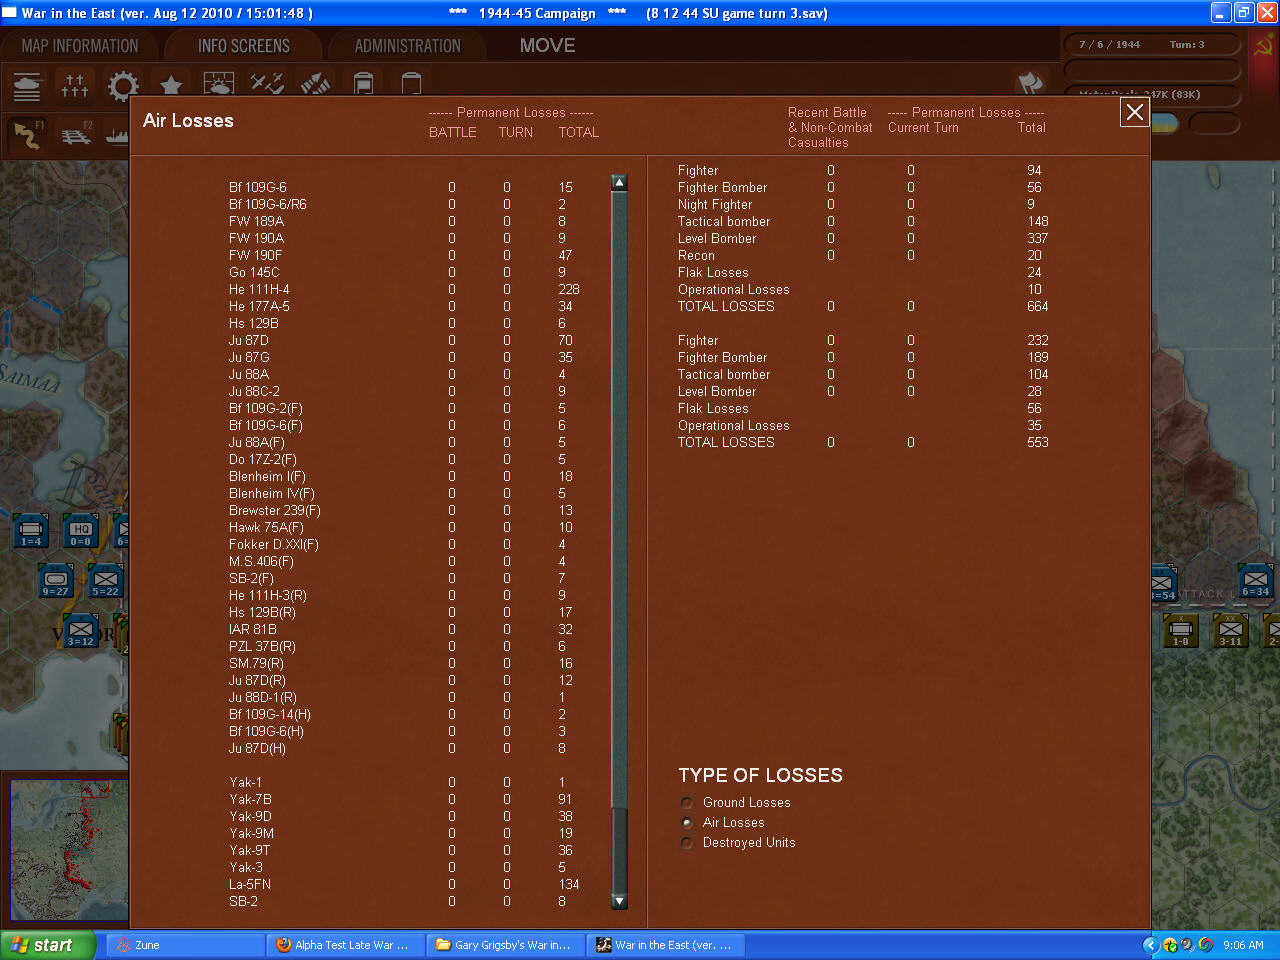Viewport: 1280px width, 960px height.
Task: Click the 7 / 6 / 1944 date display
Action: click(1109, 45)
